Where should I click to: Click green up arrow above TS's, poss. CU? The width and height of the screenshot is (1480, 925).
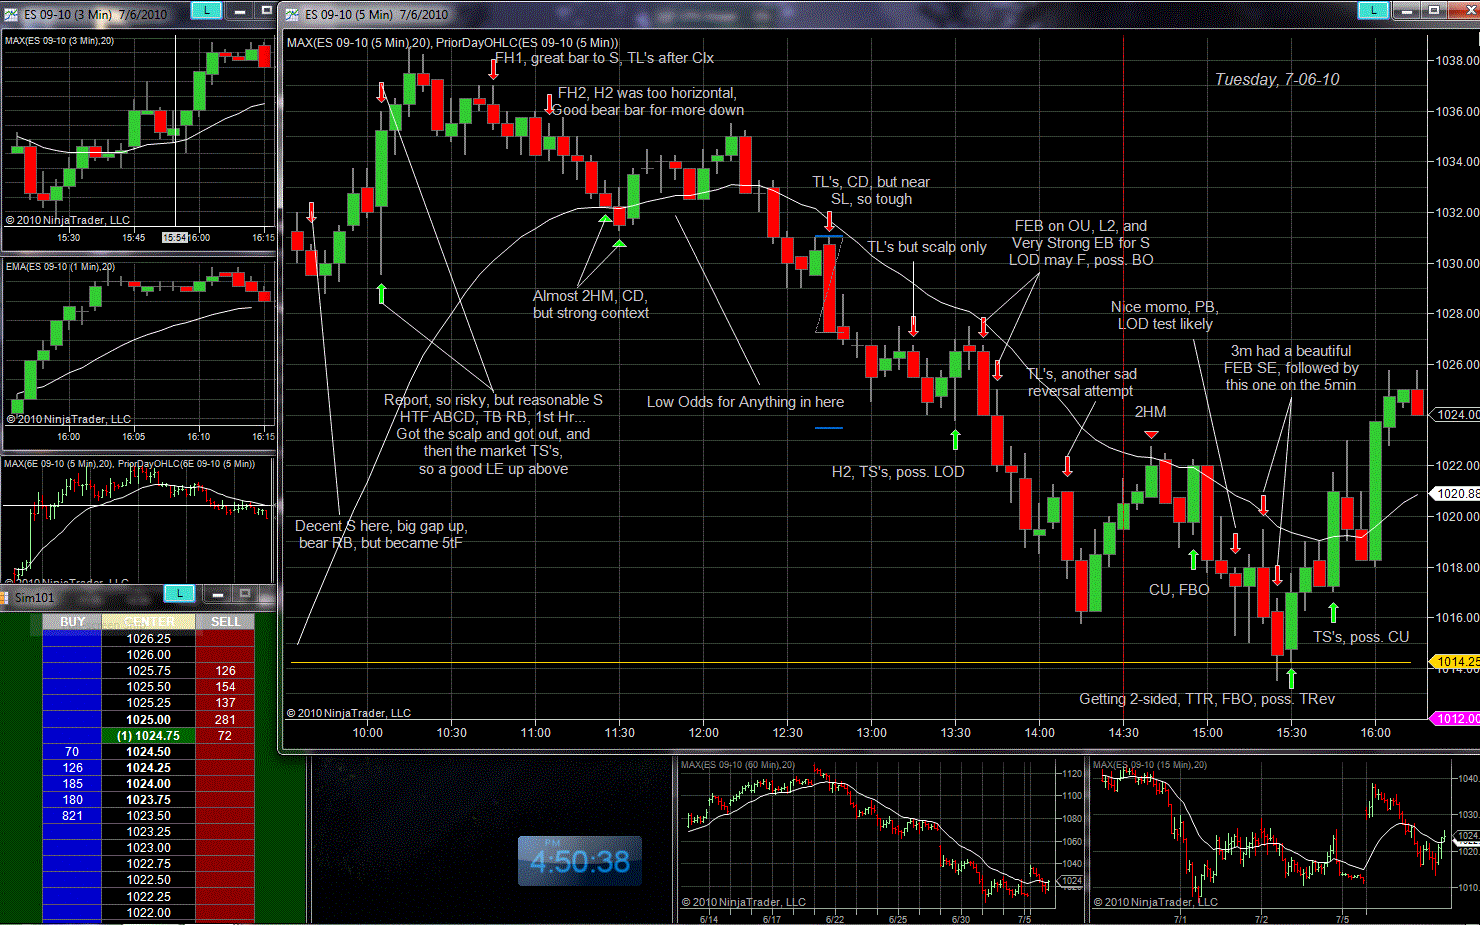[1333, 611]
